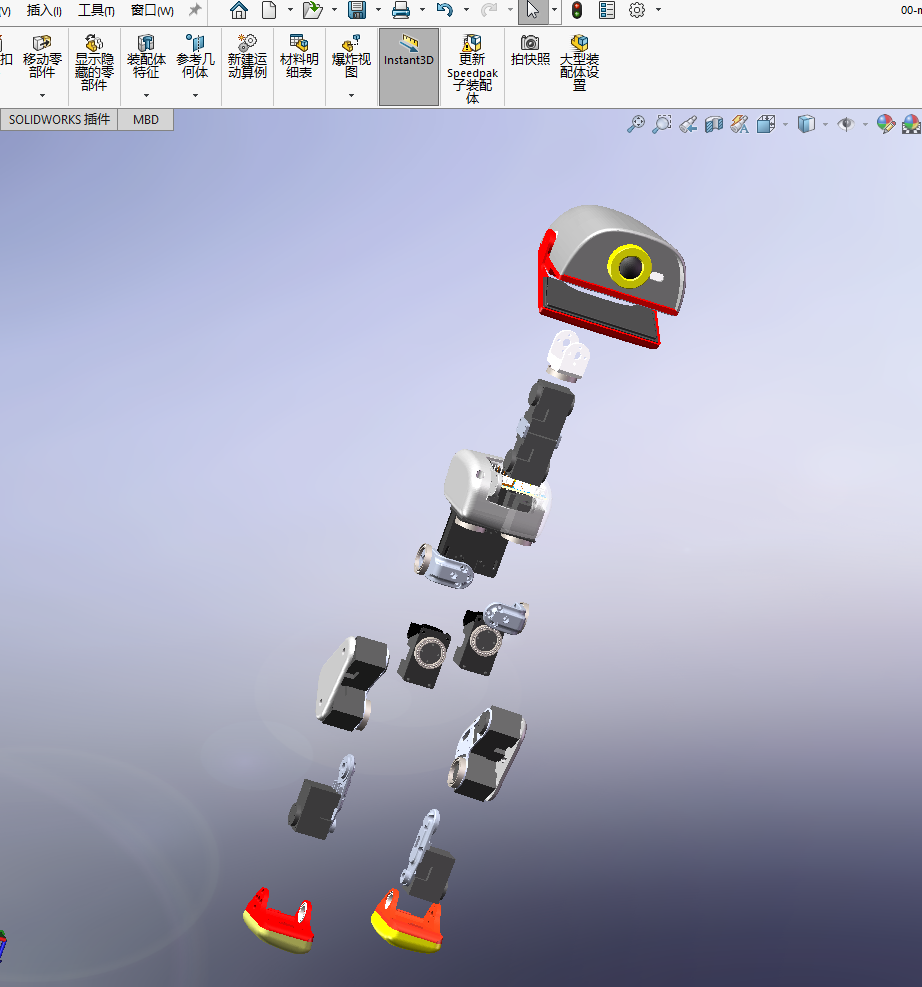Screen dimensions: 922x987
Task: Expand the Open file dropdown arrow
Action: tap(334, 10)
